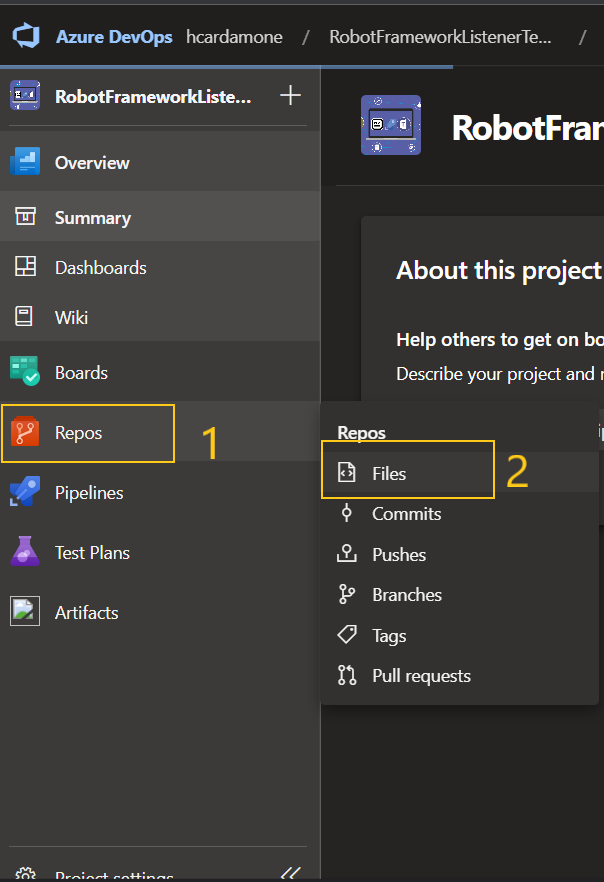The image size is (604, 882).
Task: Click the project avatar thumbnail in header
Action: click(x=391, y=125)
